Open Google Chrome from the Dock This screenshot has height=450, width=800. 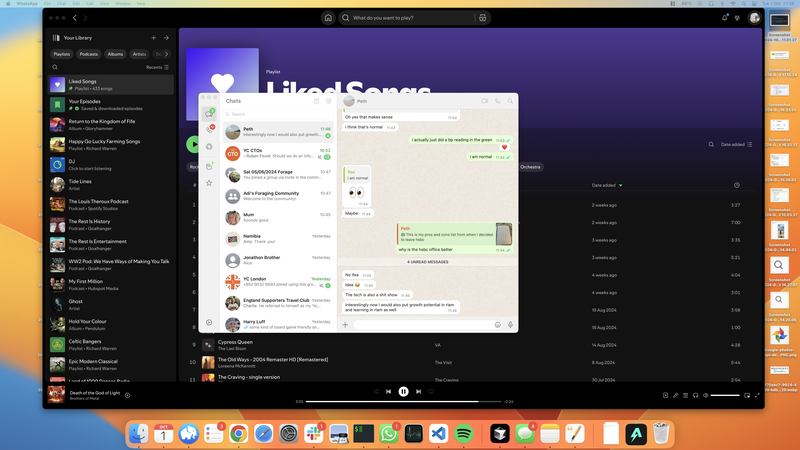[238, 434]
